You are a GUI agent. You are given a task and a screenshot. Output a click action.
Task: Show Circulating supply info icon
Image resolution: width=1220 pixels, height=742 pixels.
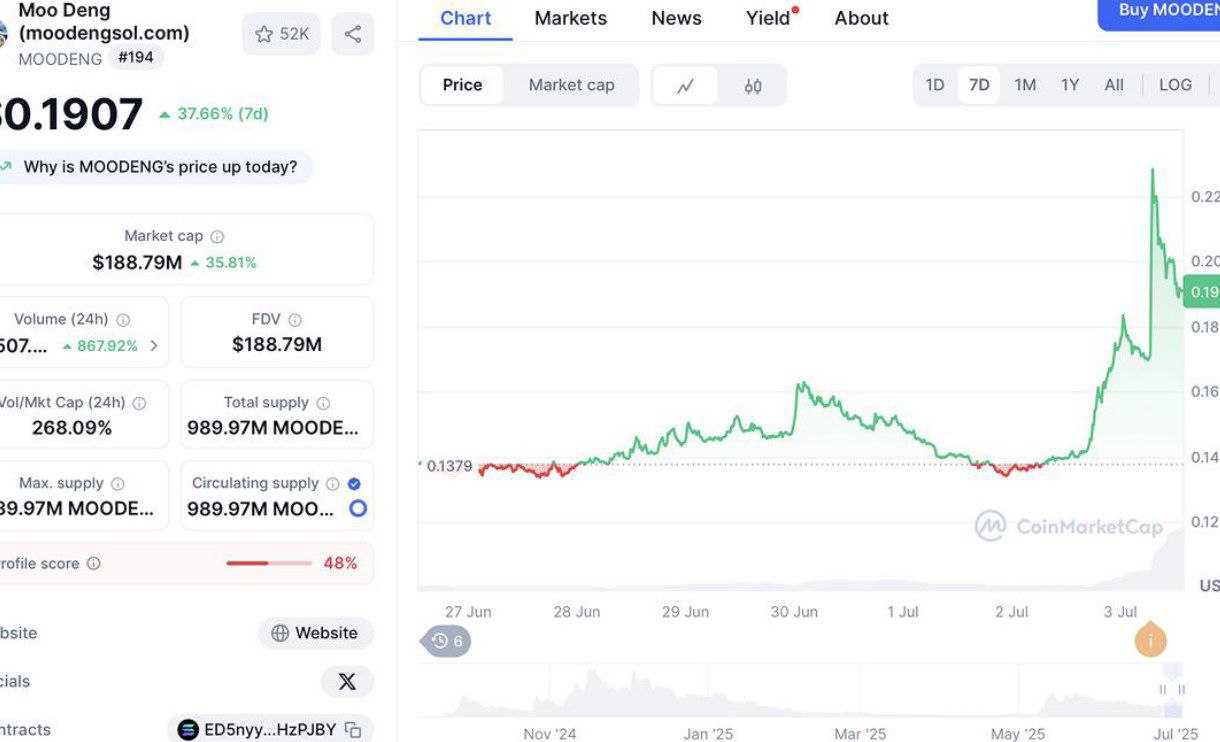click(333, 484)
